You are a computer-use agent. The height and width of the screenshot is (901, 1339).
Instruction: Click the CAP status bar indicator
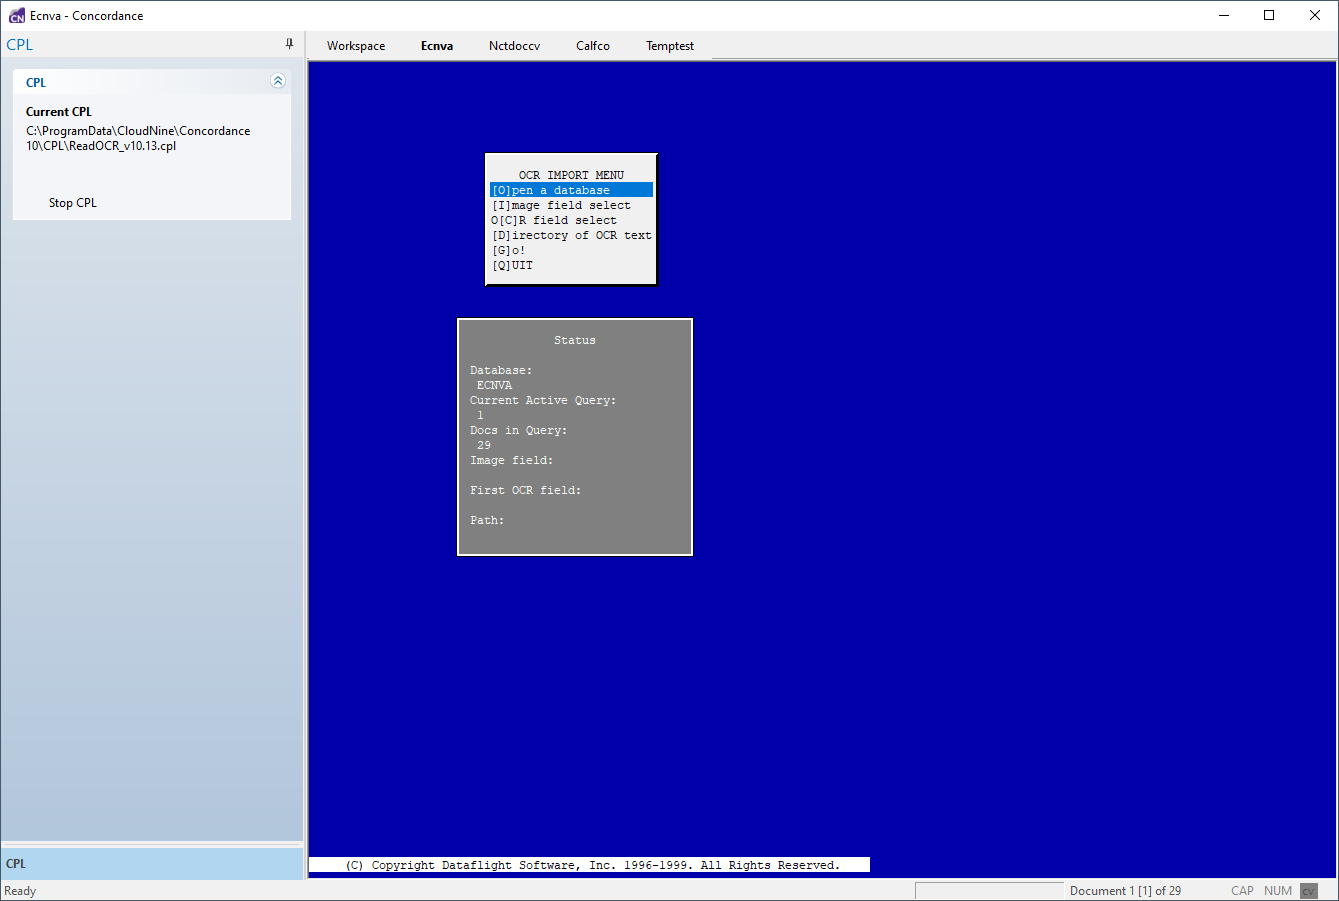tap(1242, 891)
